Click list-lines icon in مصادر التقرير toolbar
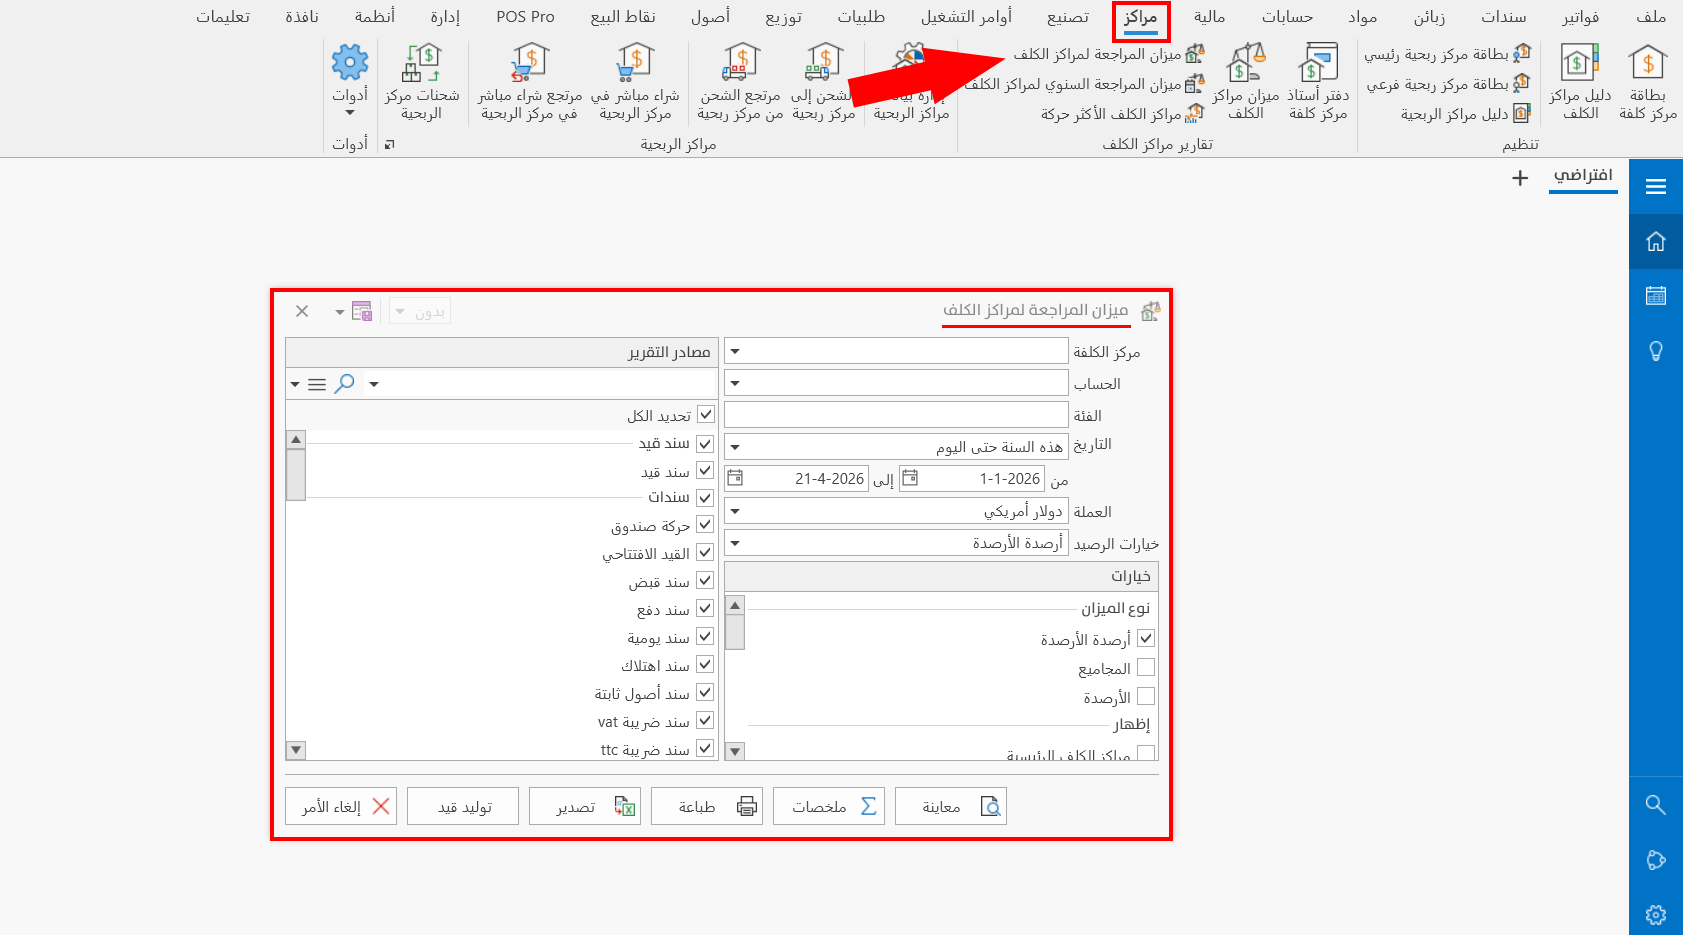Viewport: 1683px width, 935px height. pos(317,384)
